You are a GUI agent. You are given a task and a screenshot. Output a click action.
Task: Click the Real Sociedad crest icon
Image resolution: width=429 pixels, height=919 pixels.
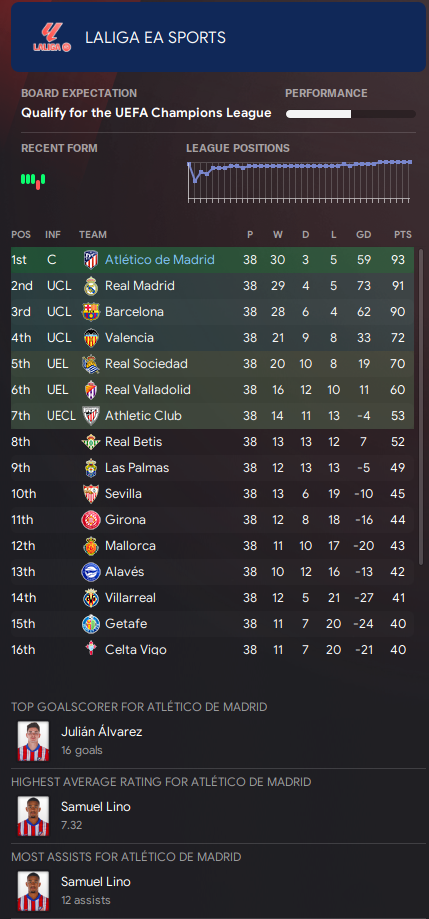click(91, 364)
